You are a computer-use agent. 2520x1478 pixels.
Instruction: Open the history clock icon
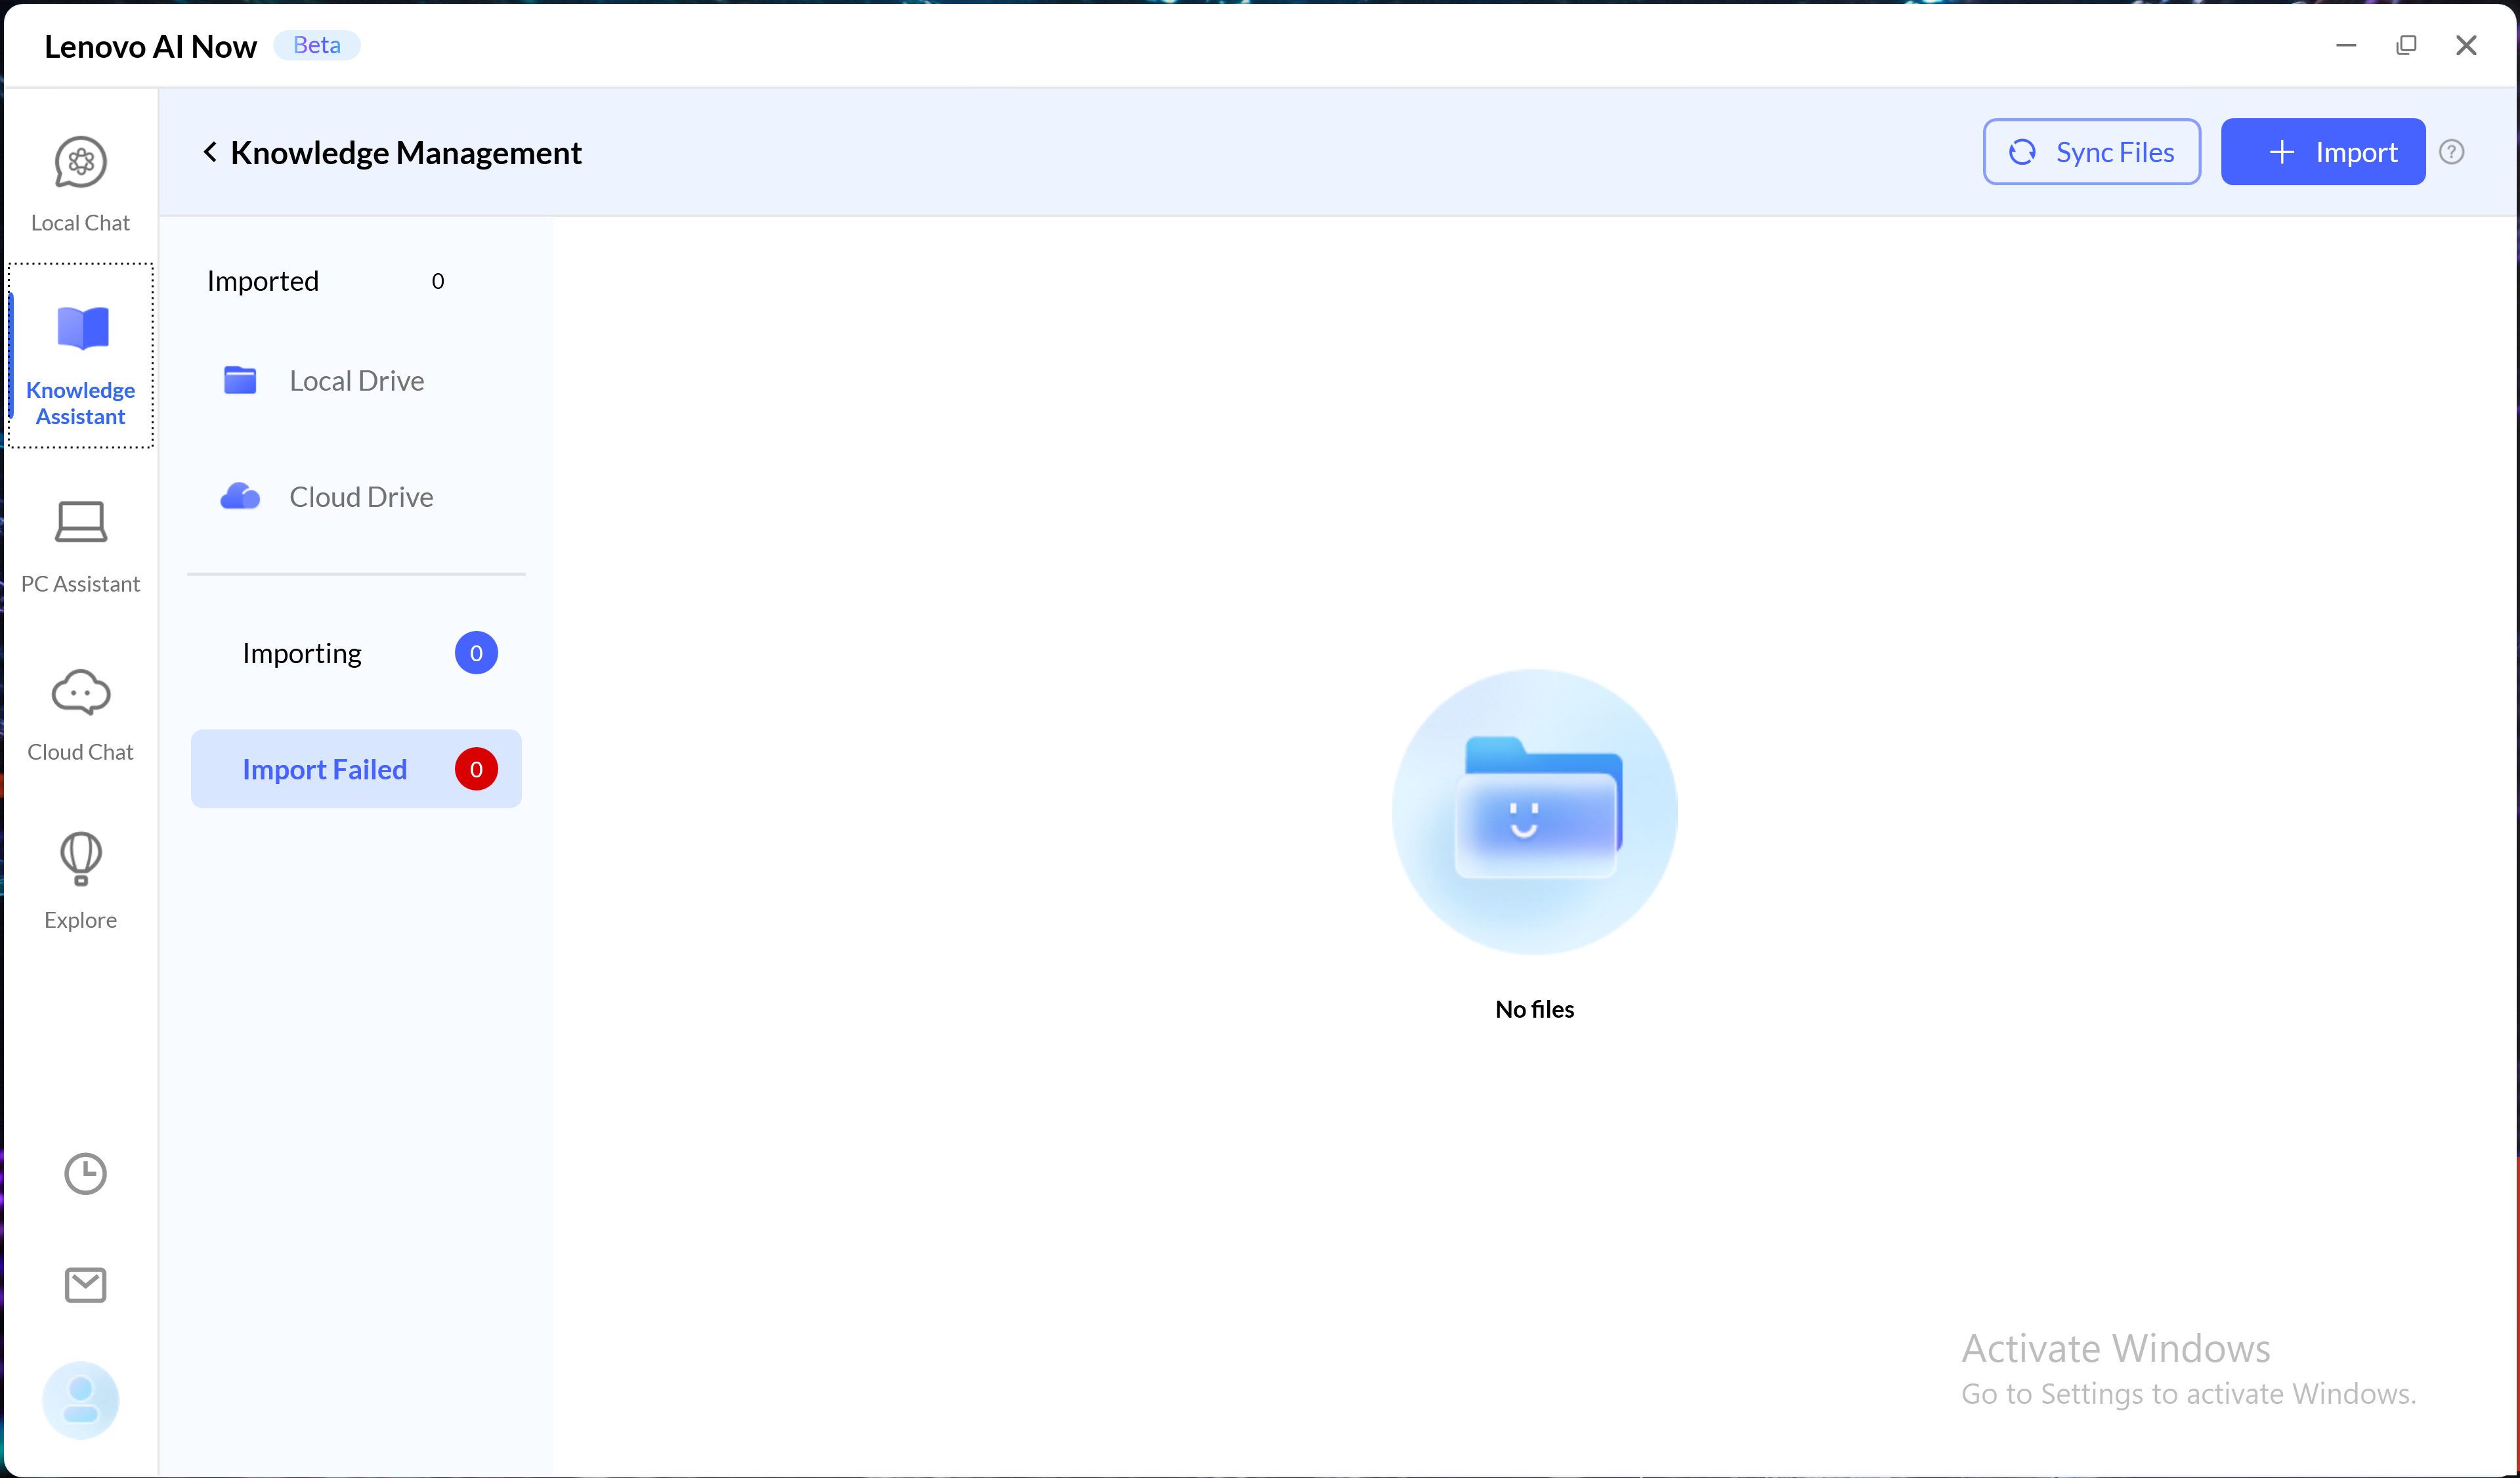click(x=85, y=1173)
